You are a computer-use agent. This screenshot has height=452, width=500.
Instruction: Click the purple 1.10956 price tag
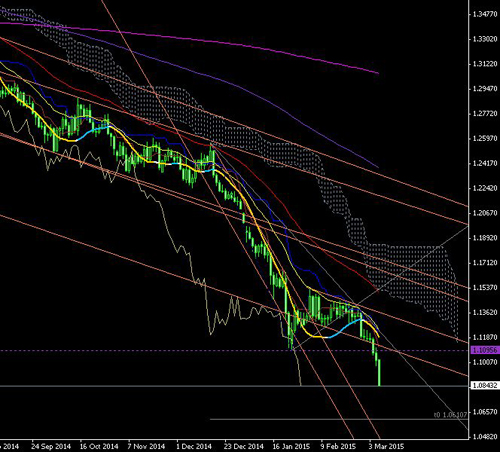click(485, 350)
